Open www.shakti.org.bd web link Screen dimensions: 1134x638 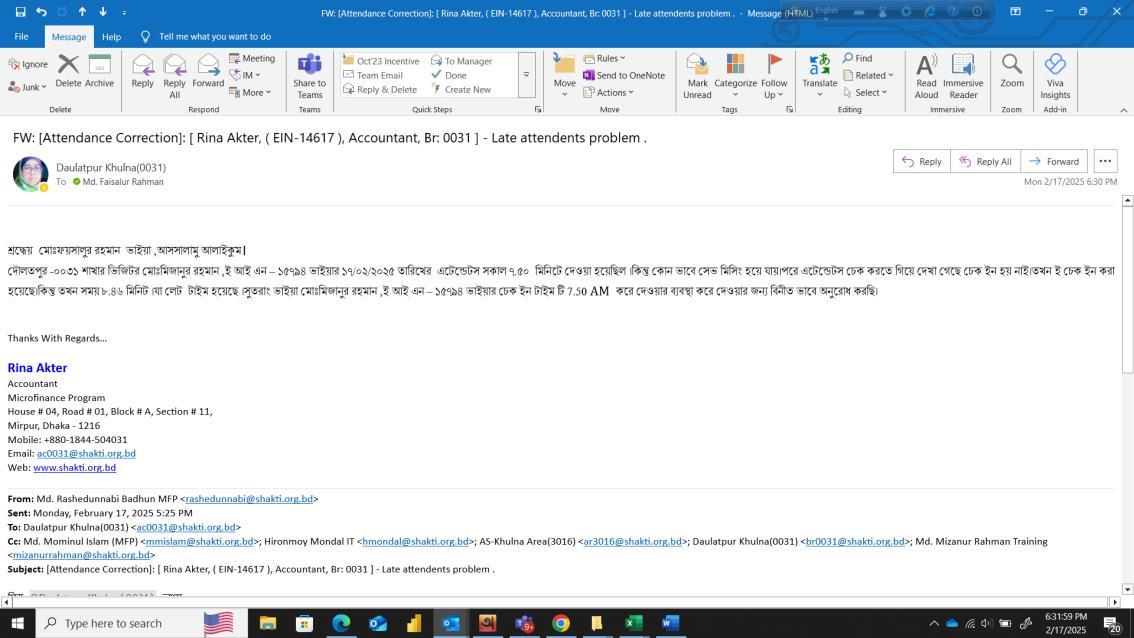74,467
